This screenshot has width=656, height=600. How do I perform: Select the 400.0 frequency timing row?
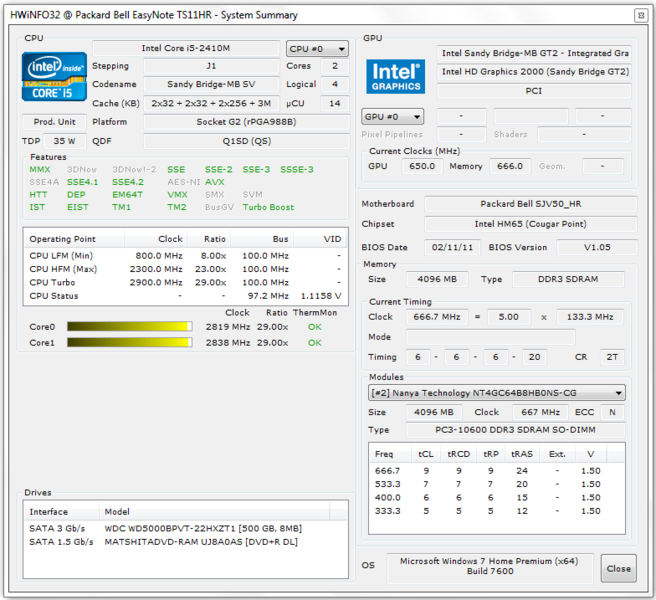click(497, 497)
